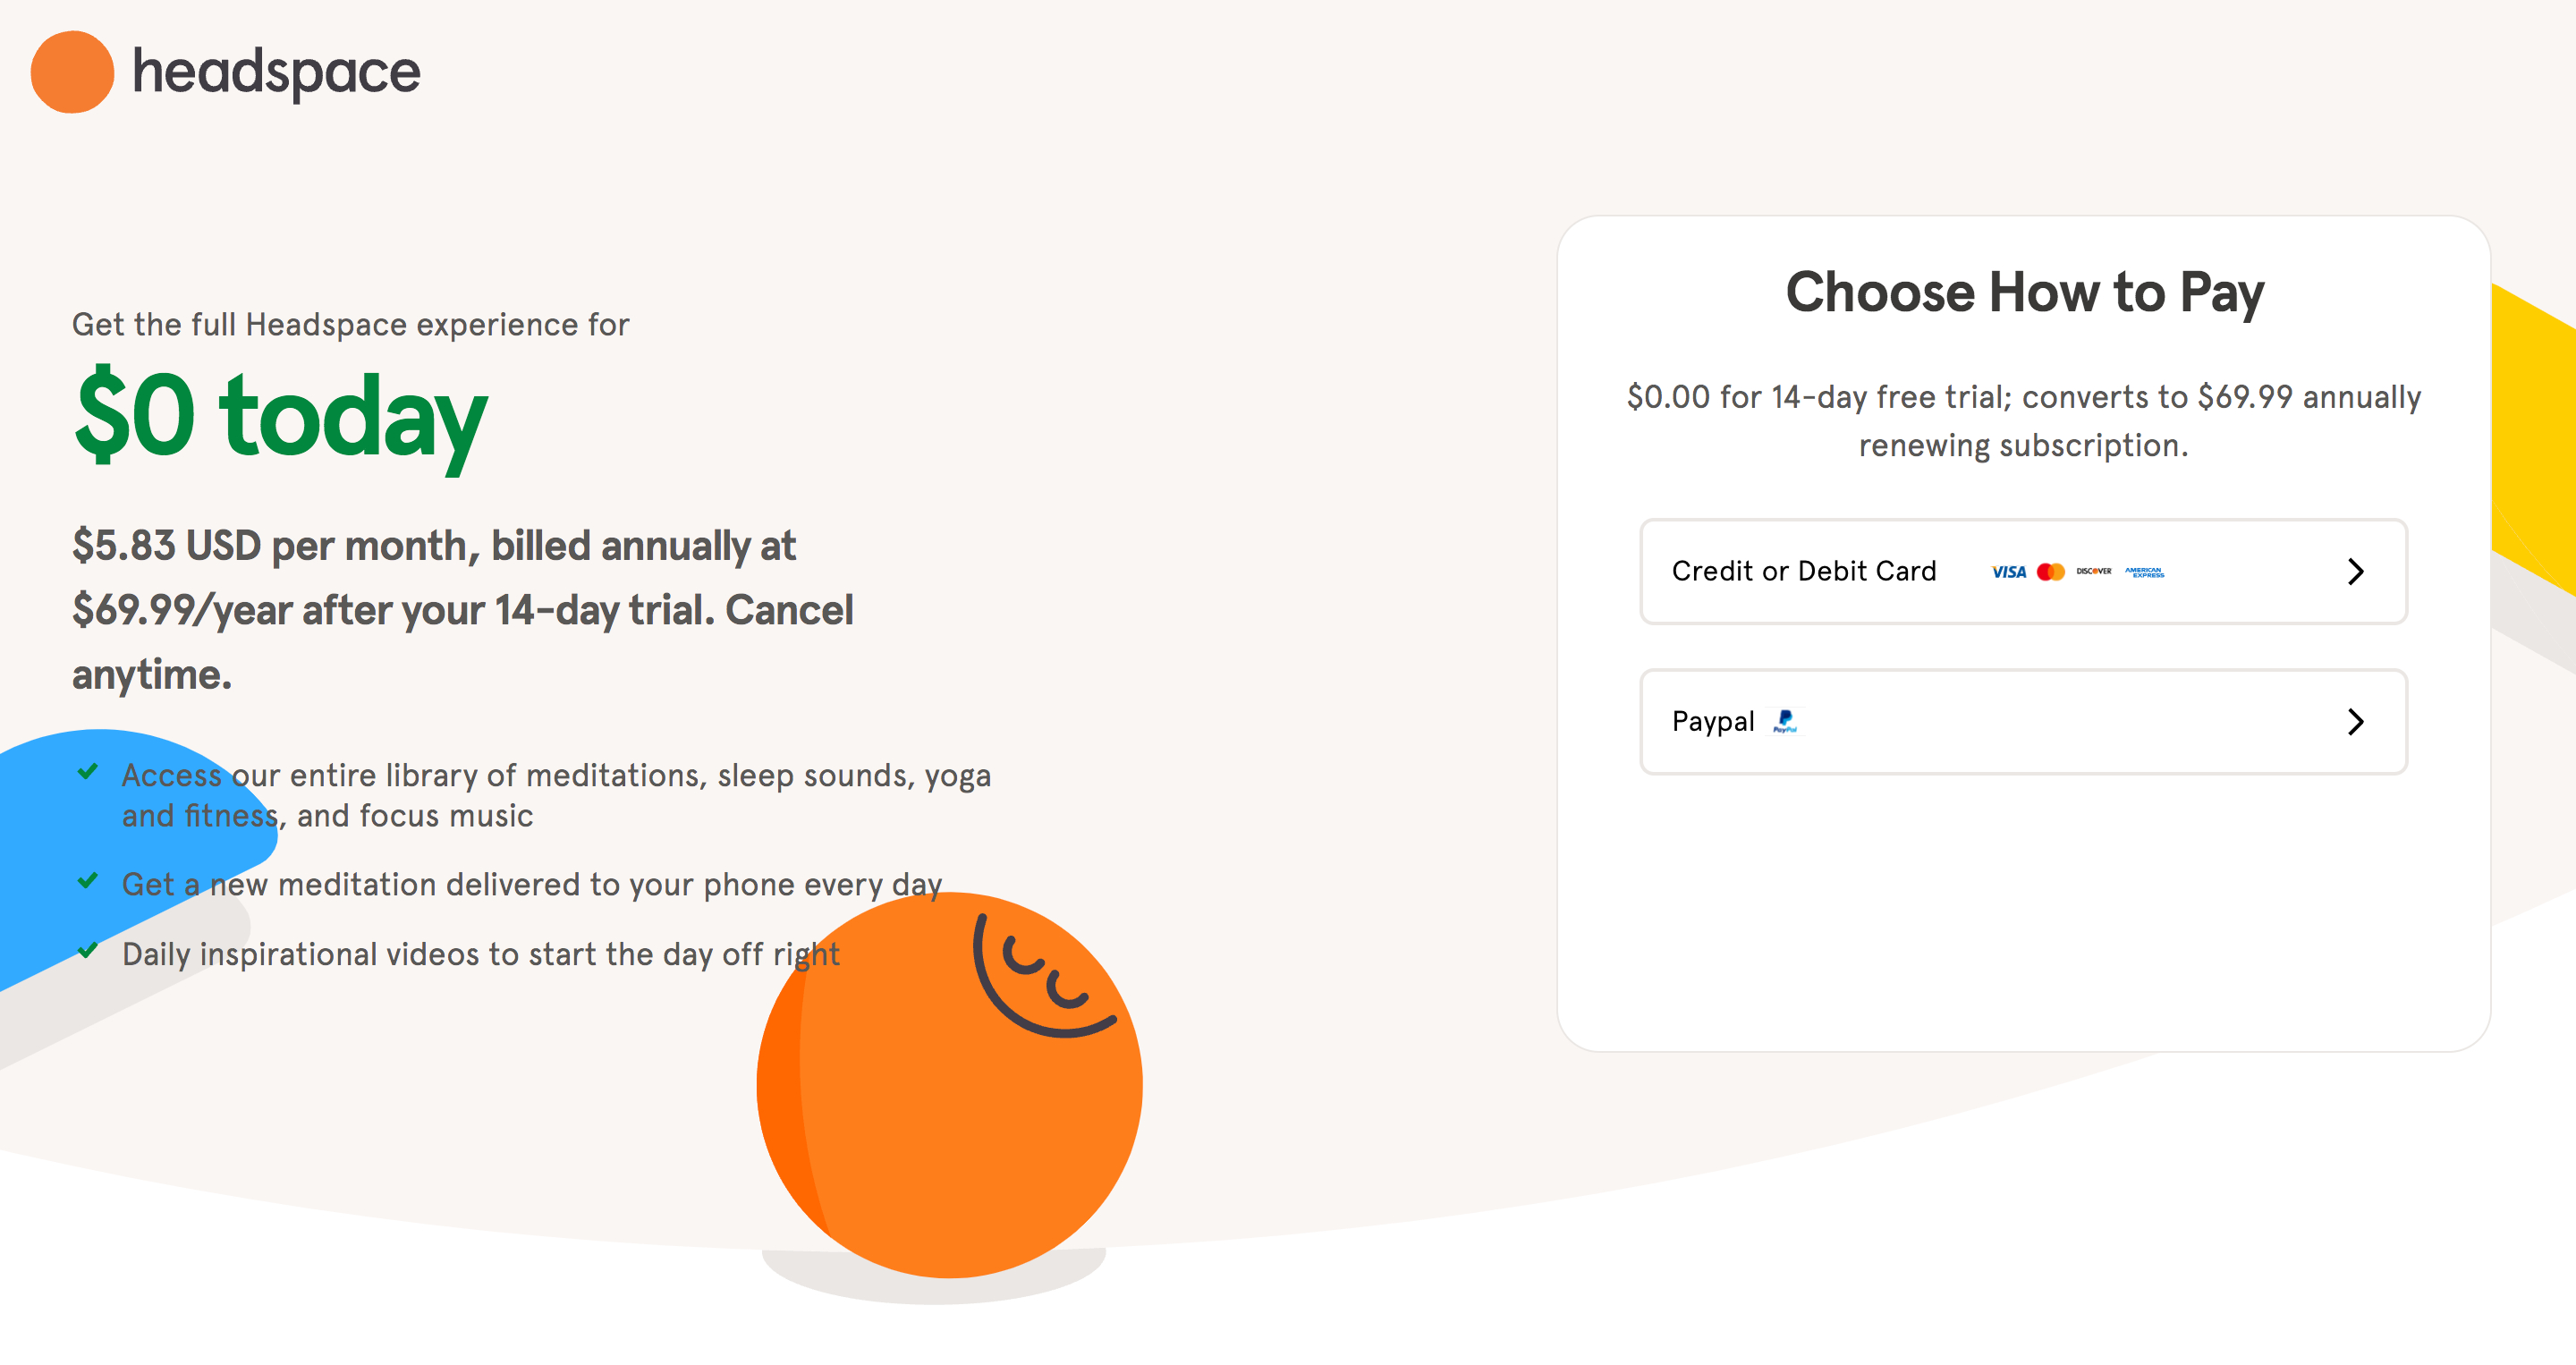
Task: Choose Credit or Debit Card payment
Action: 2023,572
